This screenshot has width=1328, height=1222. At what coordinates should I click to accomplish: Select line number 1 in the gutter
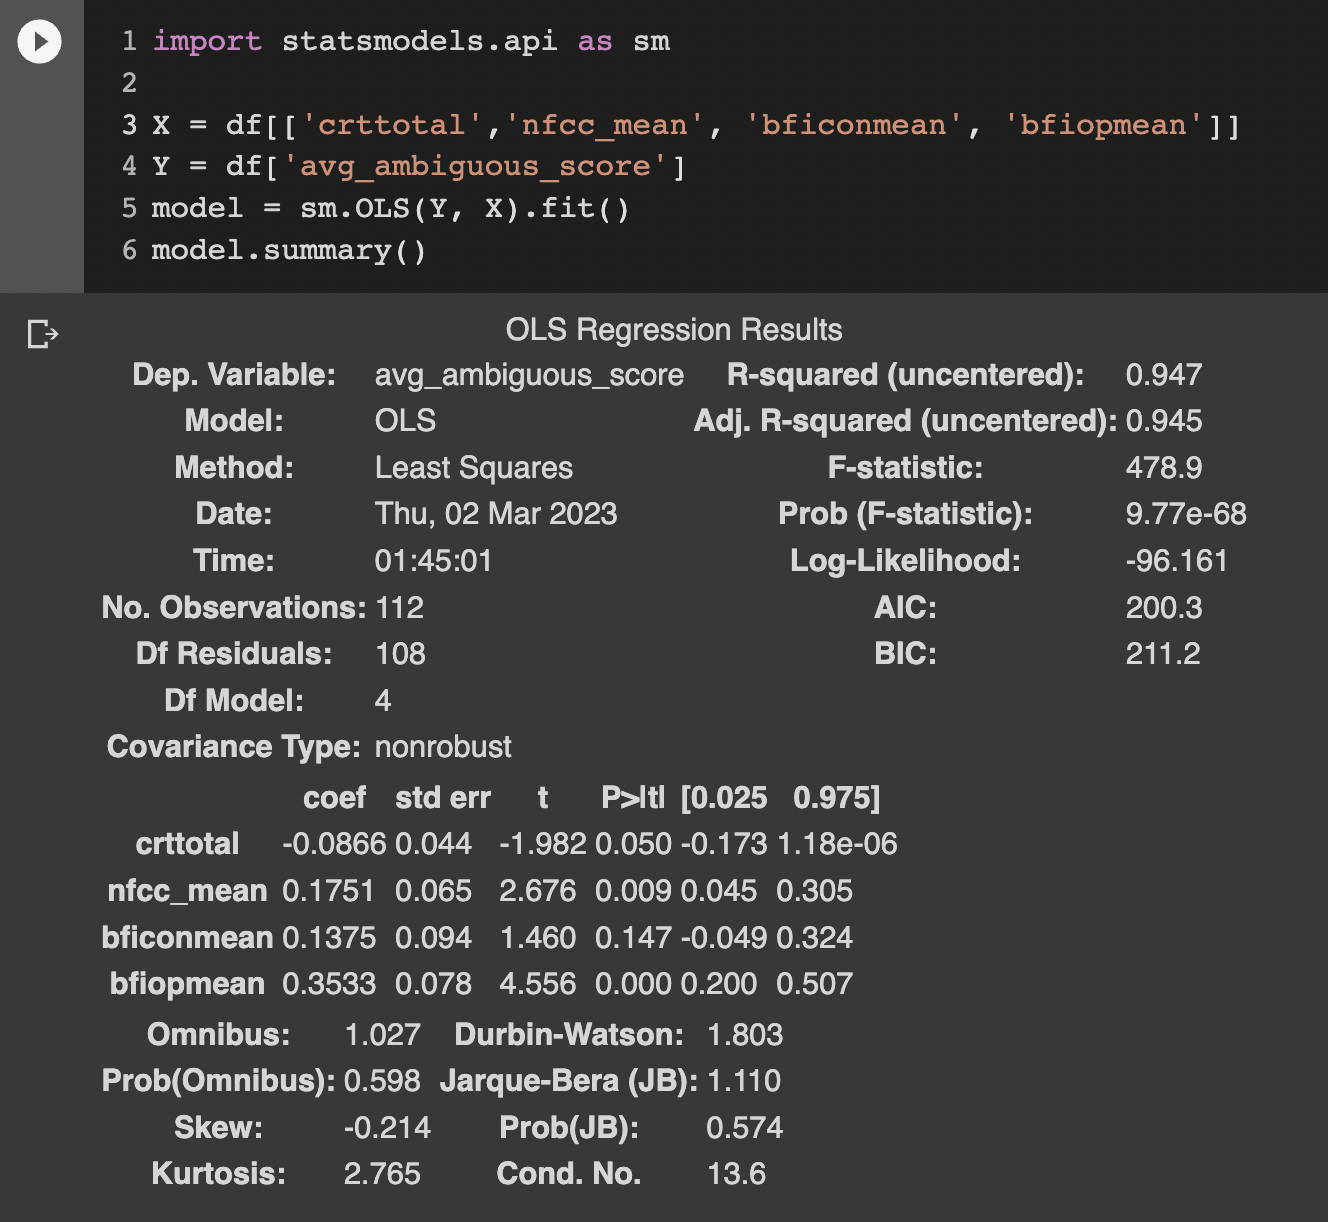(128, 41)
